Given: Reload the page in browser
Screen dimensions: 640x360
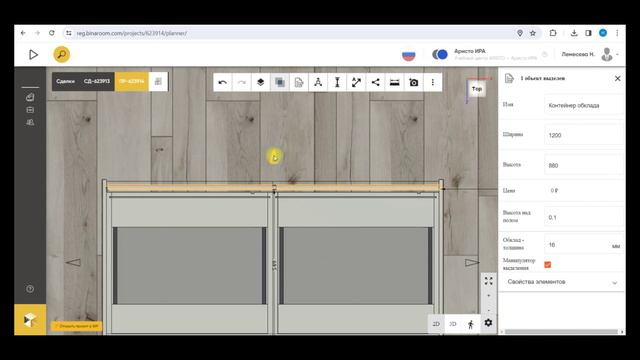Looking at the screenshot, I should [x=51, y=33].
